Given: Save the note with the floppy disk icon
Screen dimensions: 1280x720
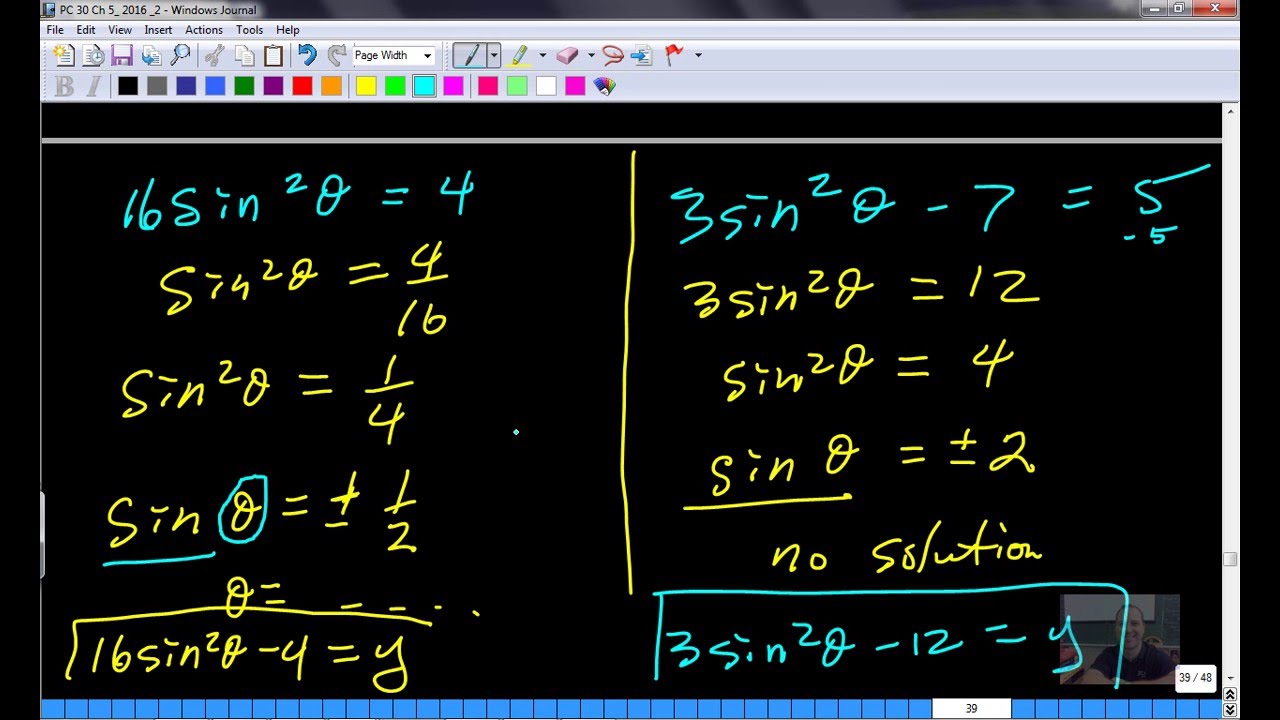Looking at the screenshot, I should click(x=122, y=56).
